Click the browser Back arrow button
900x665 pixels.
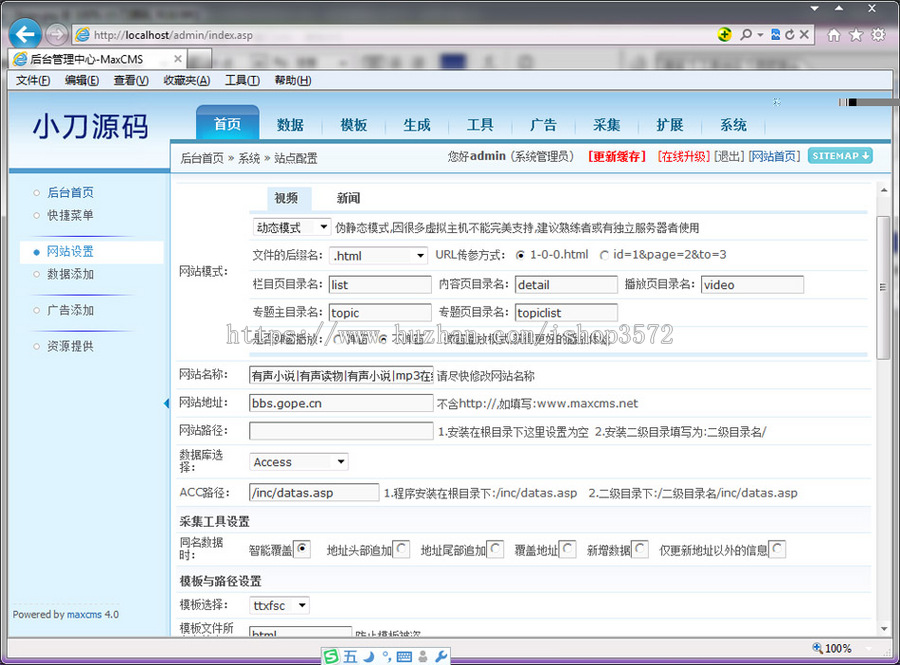tap(25, 34)
